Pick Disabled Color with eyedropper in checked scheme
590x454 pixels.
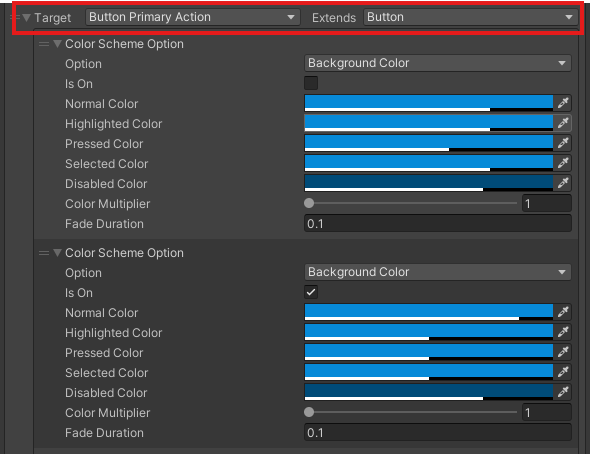click(563, 392)
